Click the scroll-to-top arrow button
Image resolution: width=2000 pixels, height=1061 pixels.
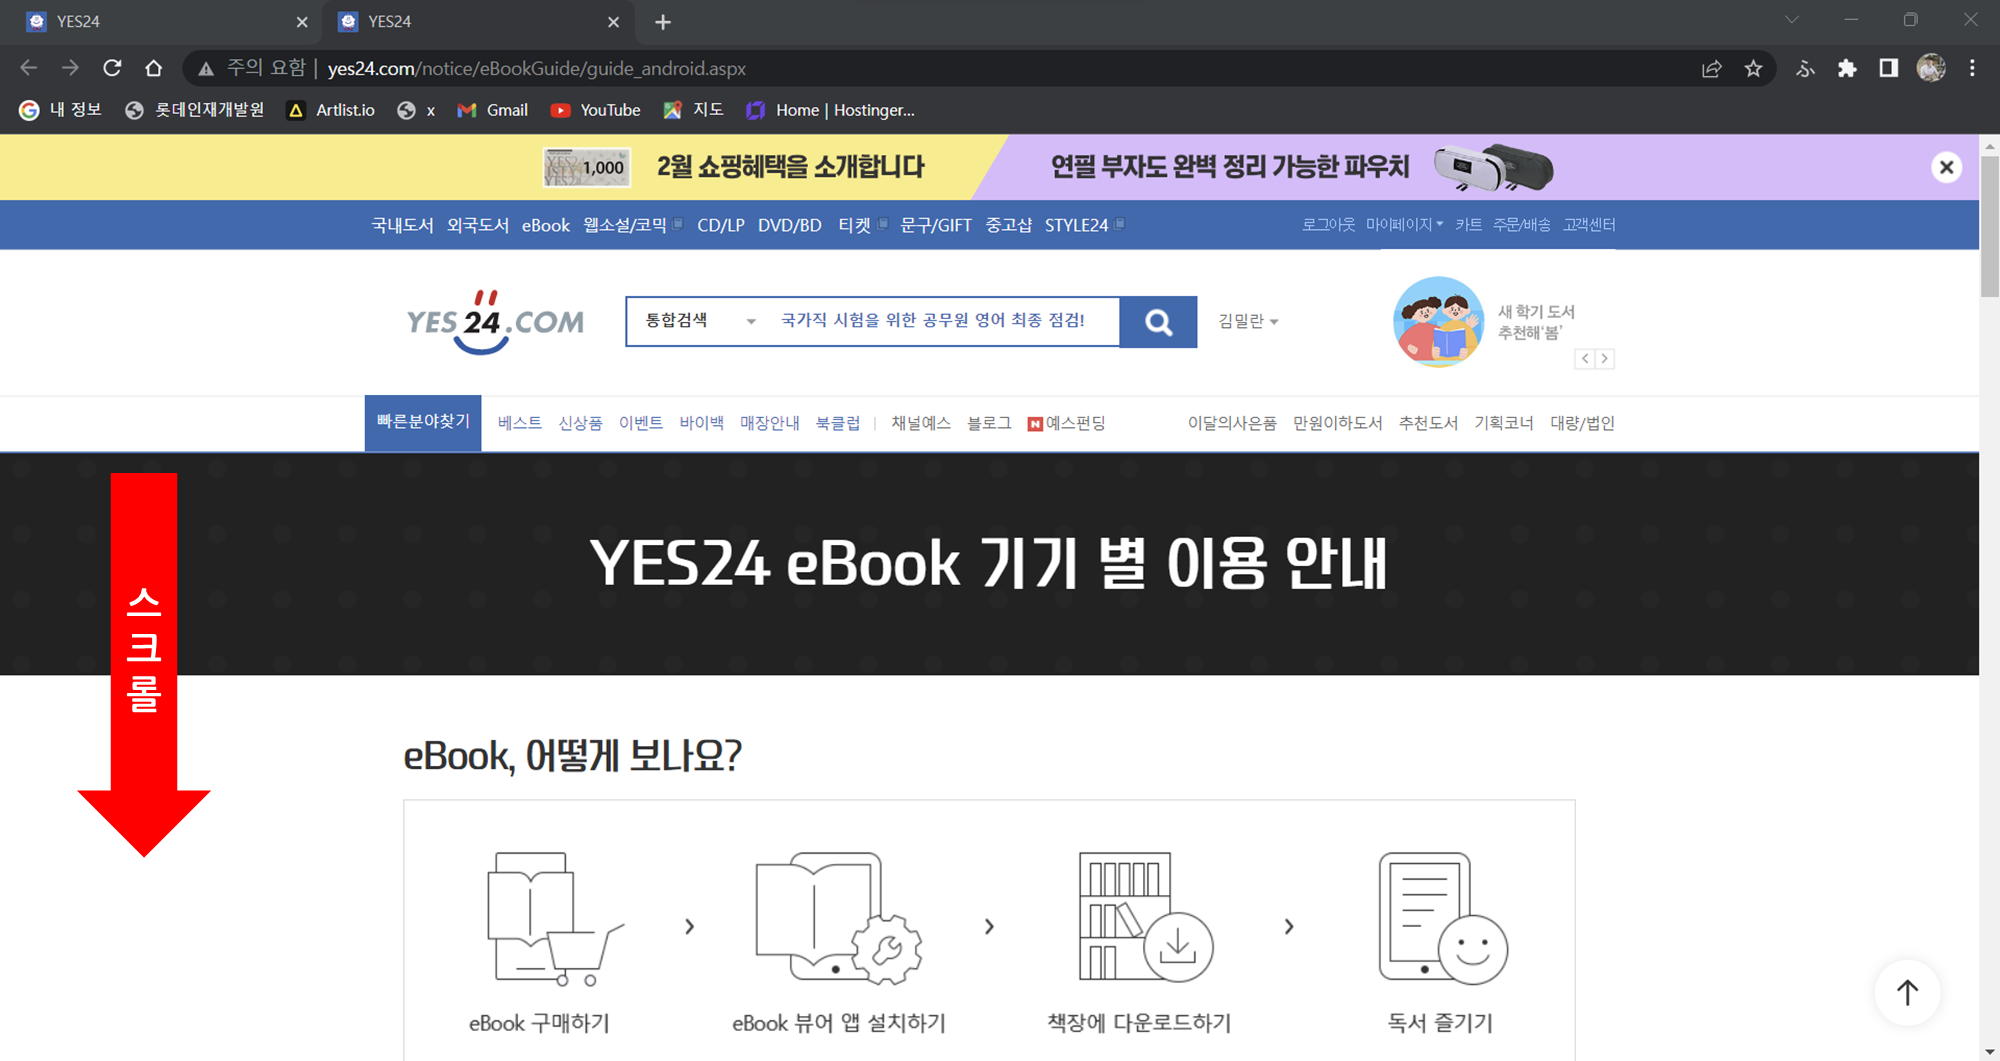[1907, 992]
